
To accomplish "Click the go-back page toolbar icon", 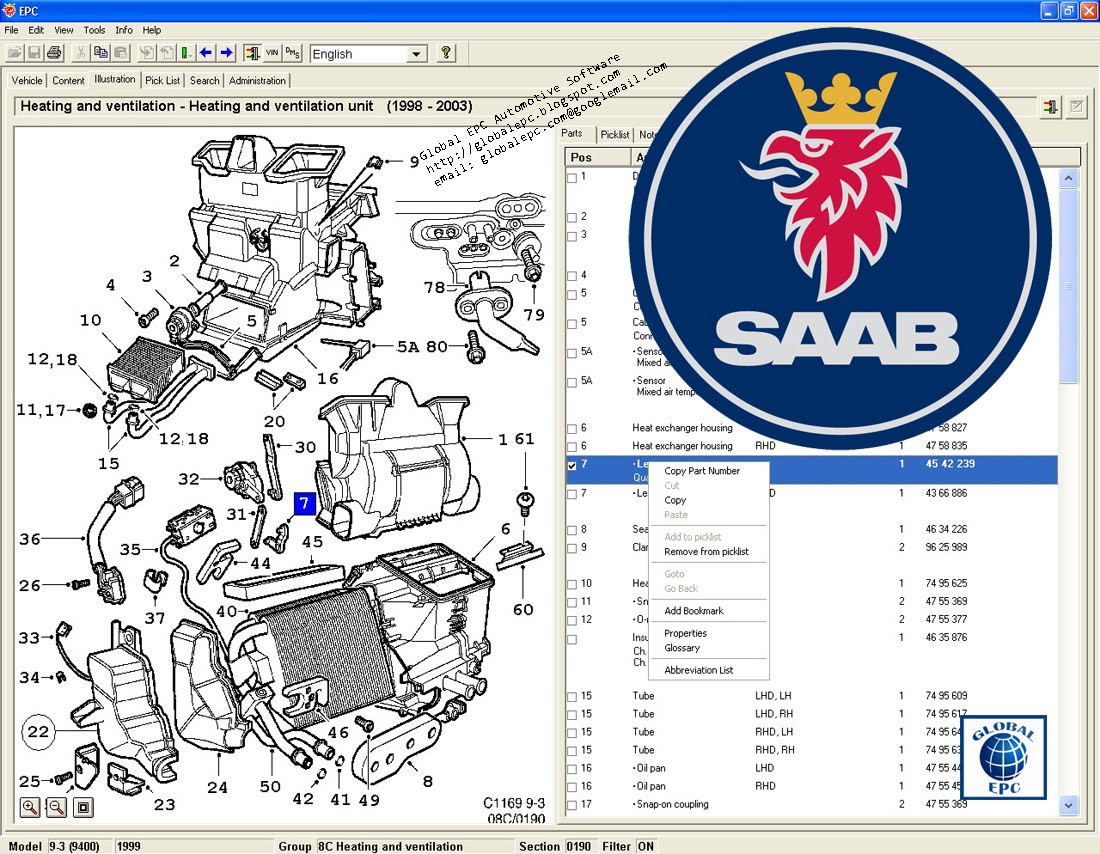I will (x=167, y=53).
